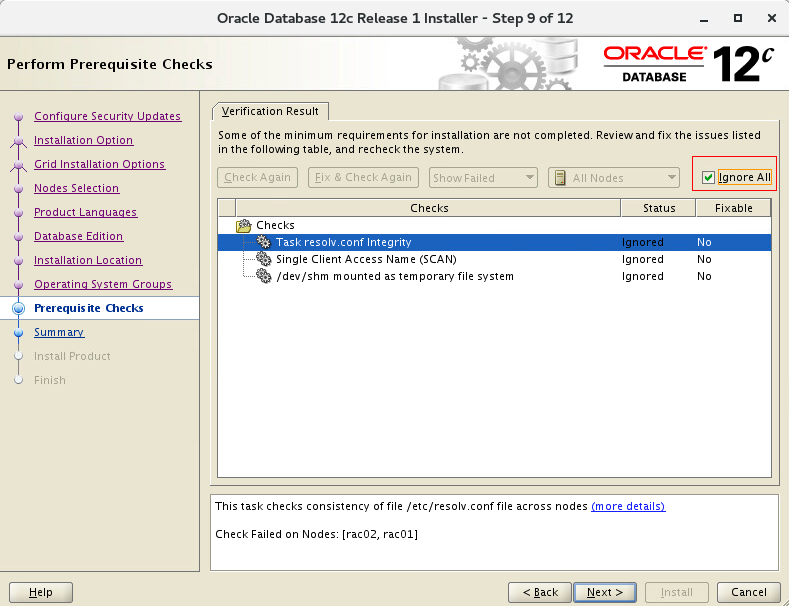This screenshot has height=606, width=789.
Task: Click the Check Again button
Action: click(x=258, y=177)
